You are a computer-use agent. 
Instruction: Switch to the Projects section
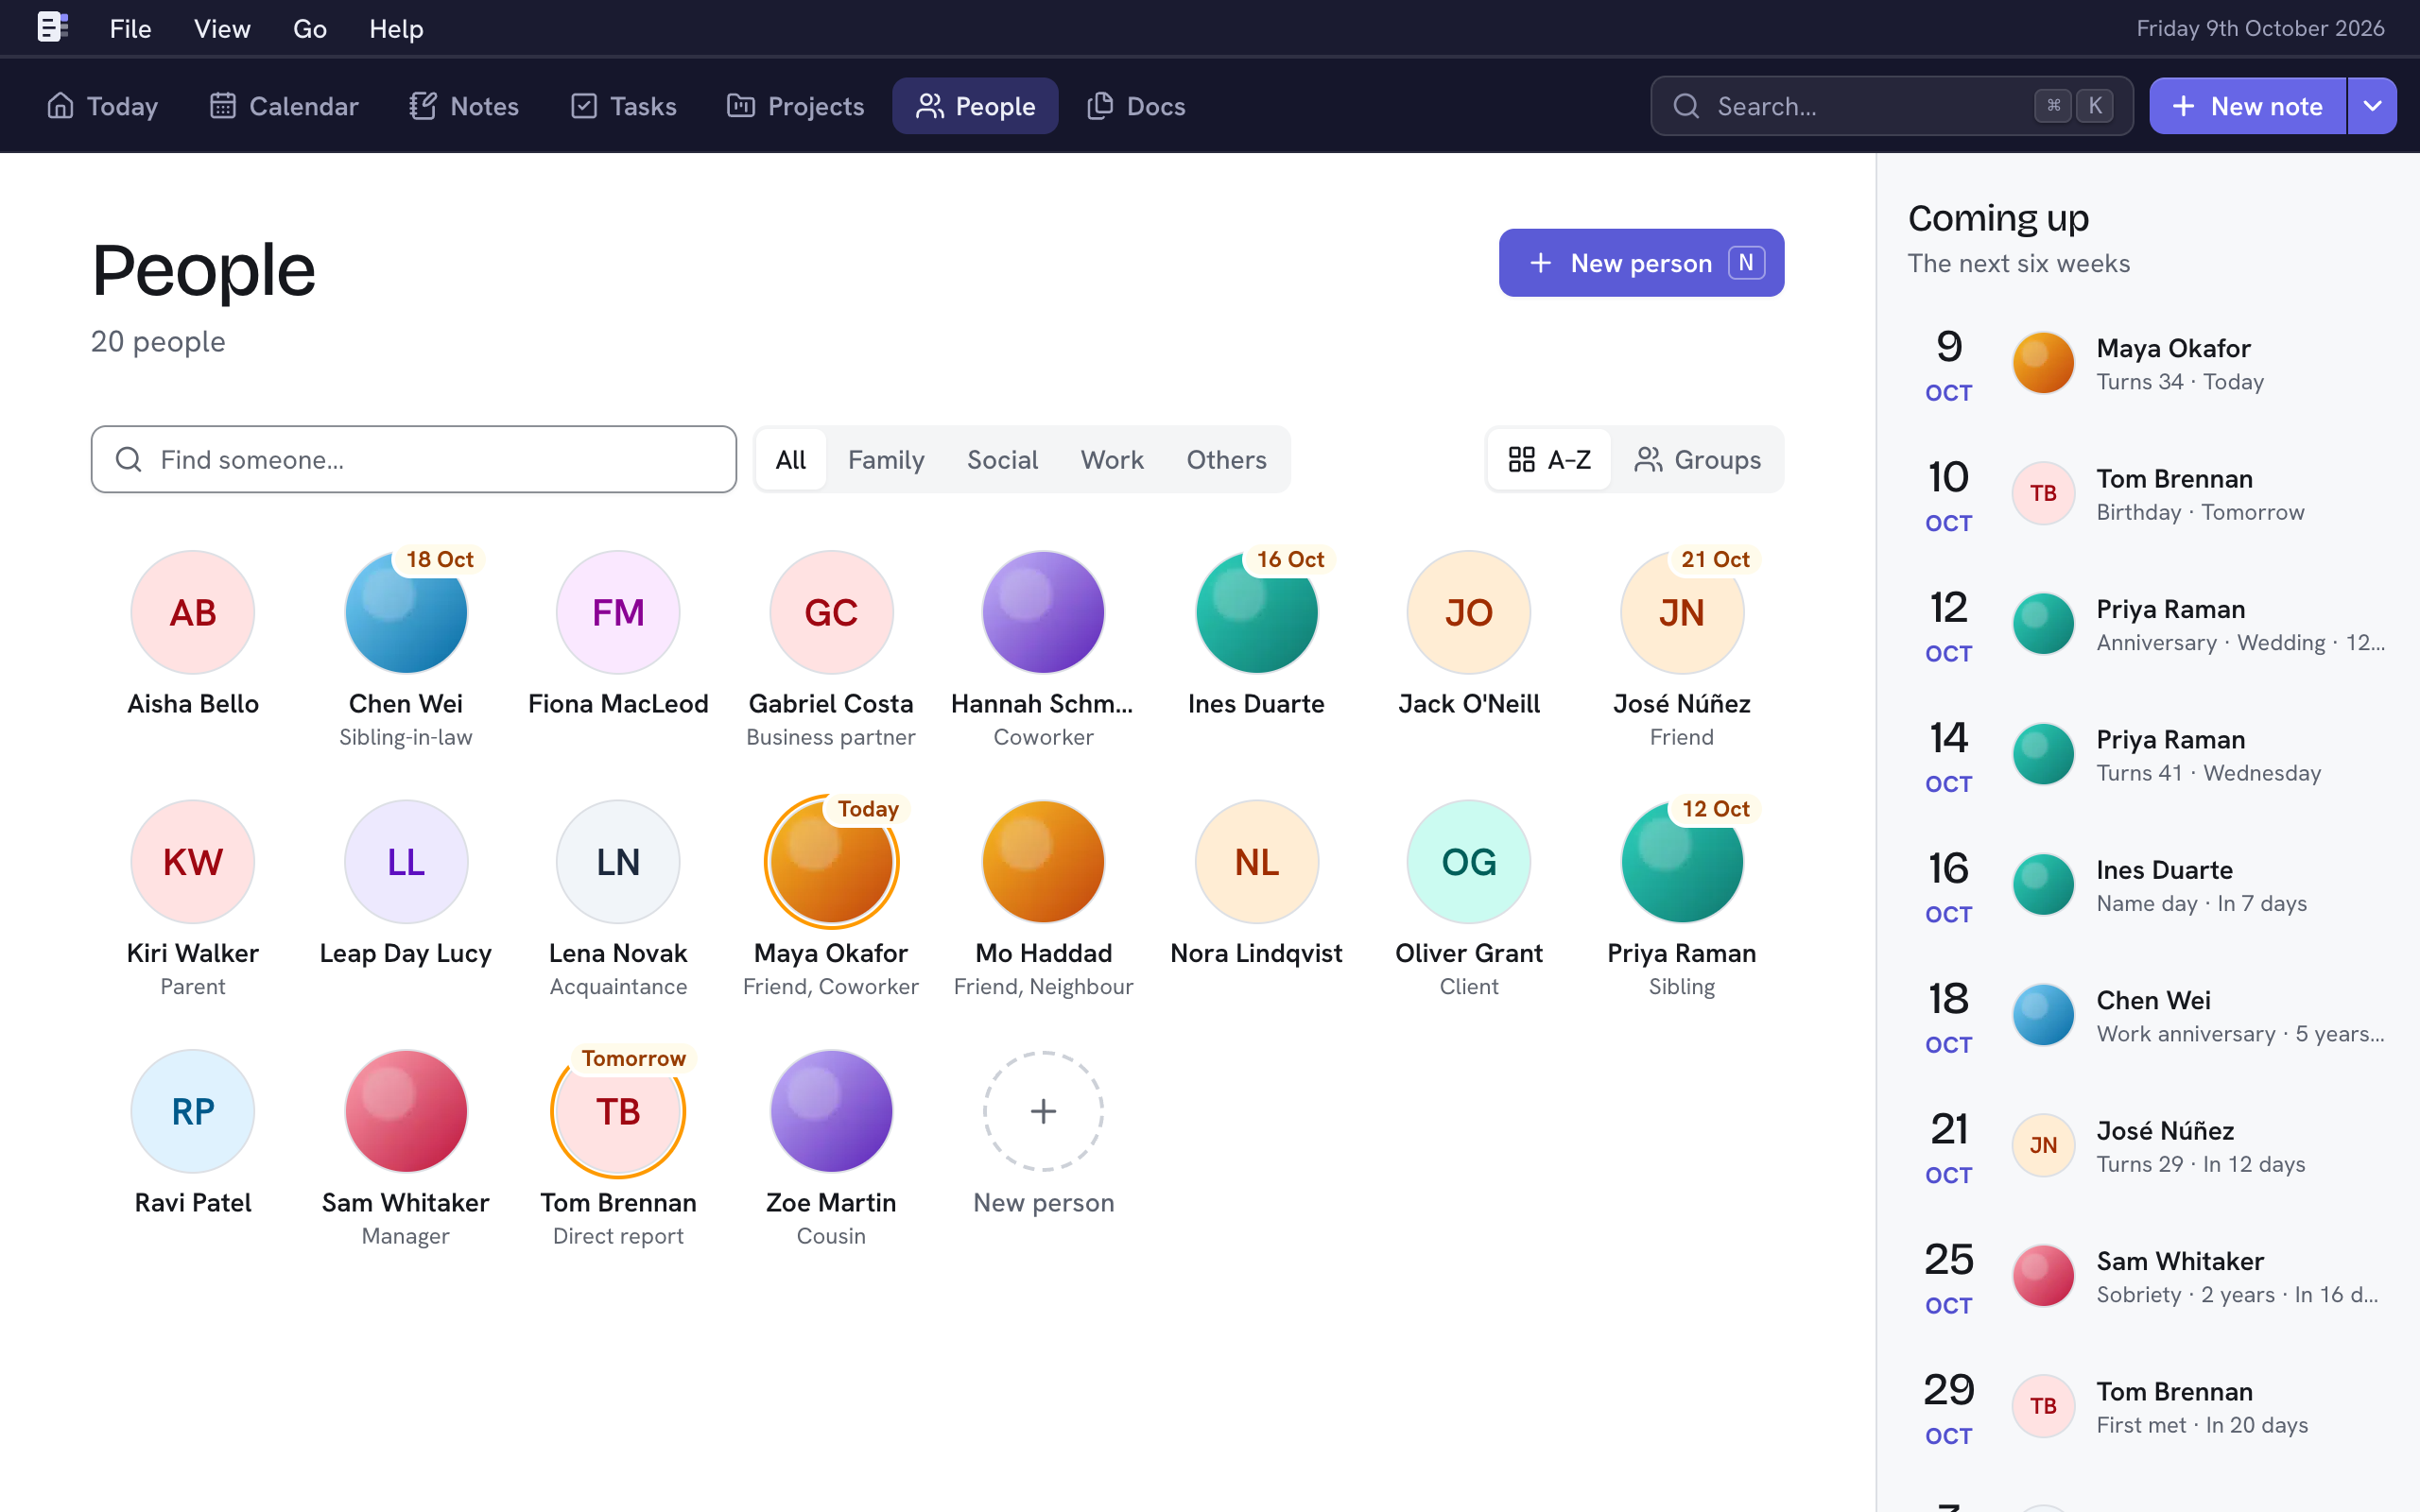tap(796, 106)
